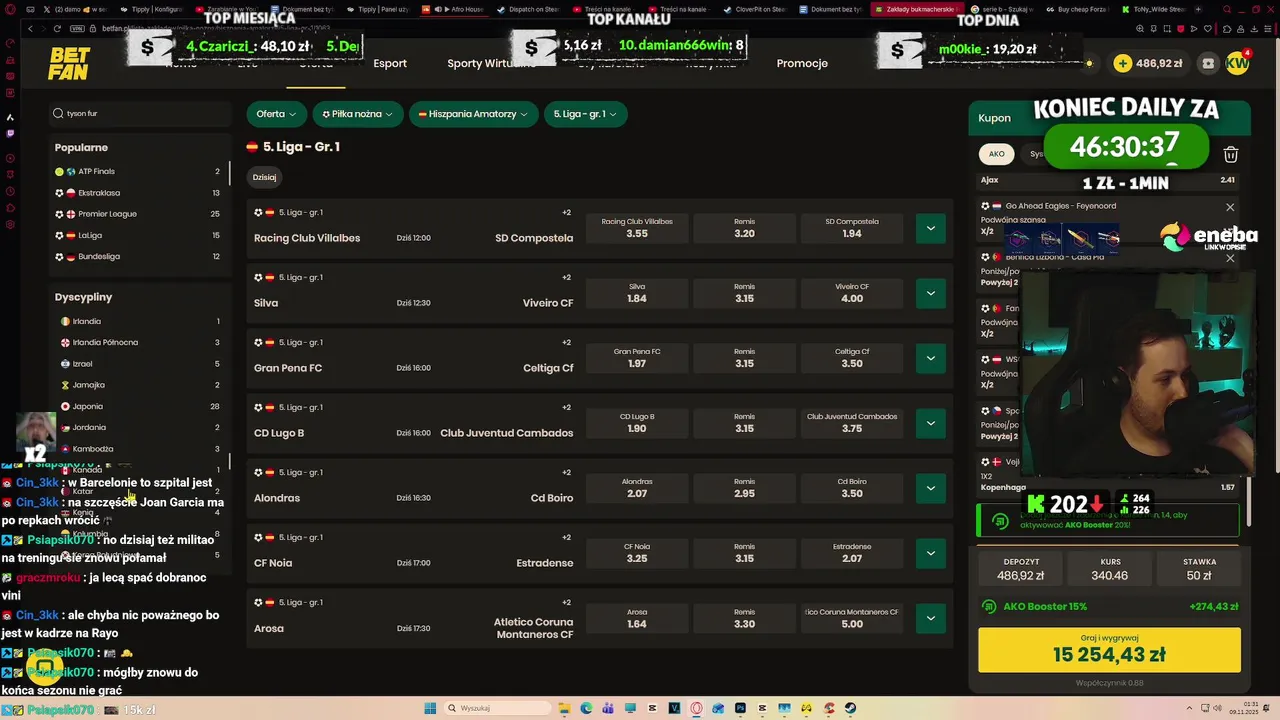Remove Go Ahead Eagles - Feyenoord from coupon
The width and height of the screenshot is (1280, 720).
[x=1230, y=207]
